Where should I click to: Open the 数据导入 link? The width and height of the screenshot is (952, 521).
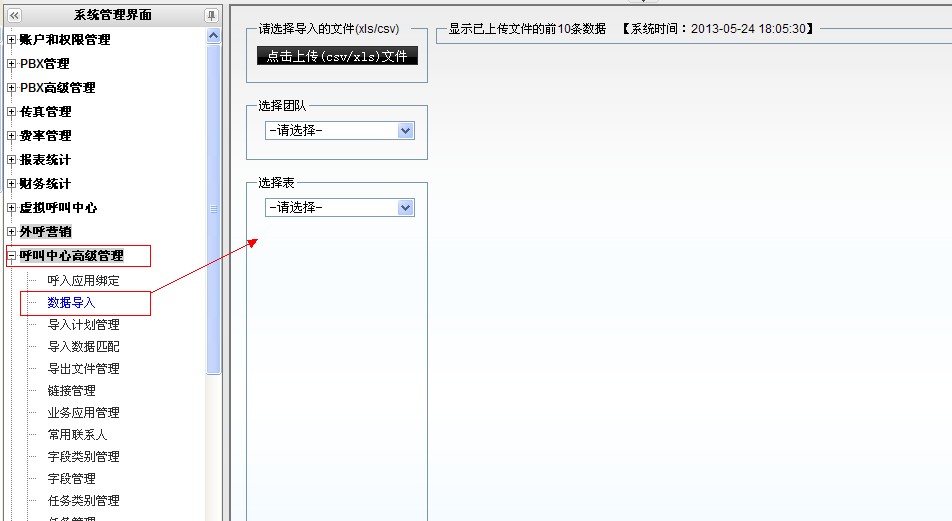pyautogui.click(x=71, y=303)
